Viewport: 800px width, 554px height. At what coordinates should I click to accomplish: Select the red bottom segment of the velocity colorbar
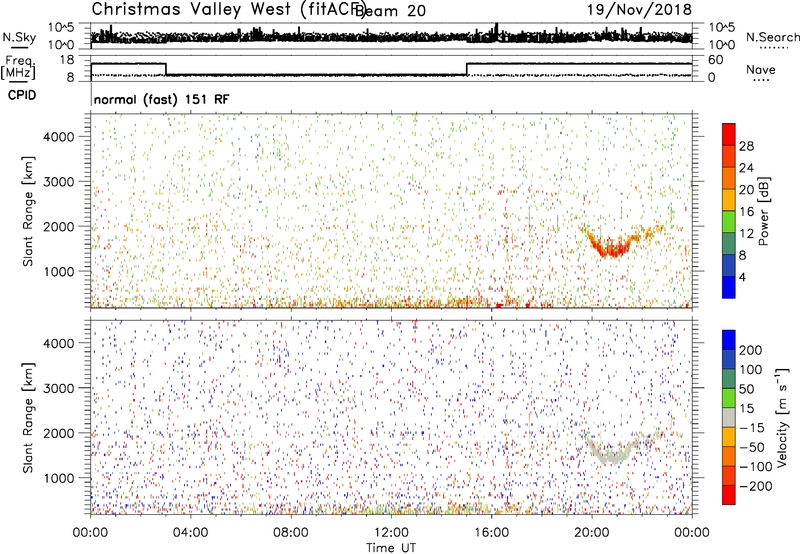tap(729, 495)
